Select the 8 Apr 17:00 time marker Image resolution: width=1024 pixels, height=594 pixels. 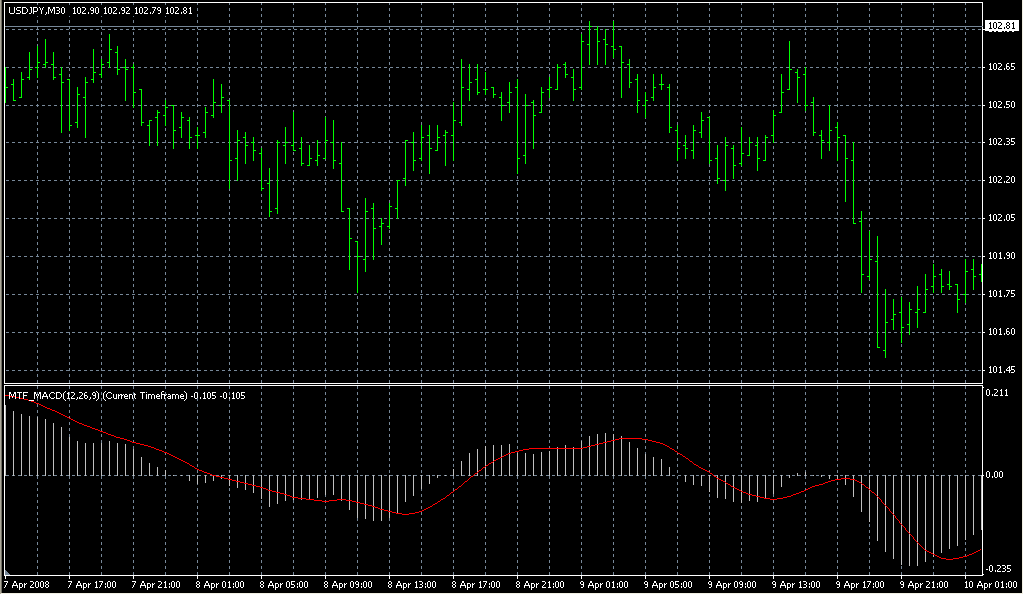(x=477, y=584)
